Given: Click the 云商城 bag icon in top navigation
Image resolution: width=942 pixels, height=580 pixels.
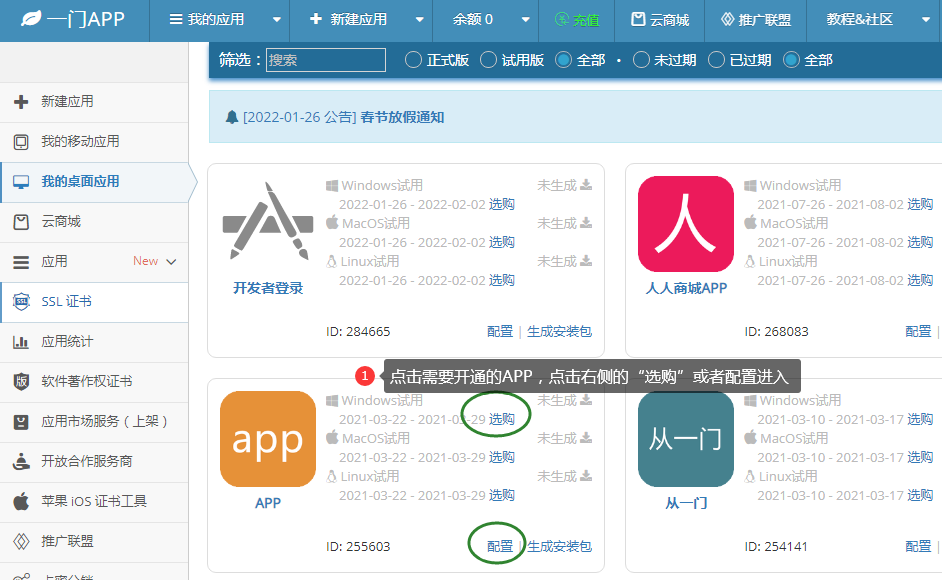Looking at the screenshot, I should click(x=638, y=20).
